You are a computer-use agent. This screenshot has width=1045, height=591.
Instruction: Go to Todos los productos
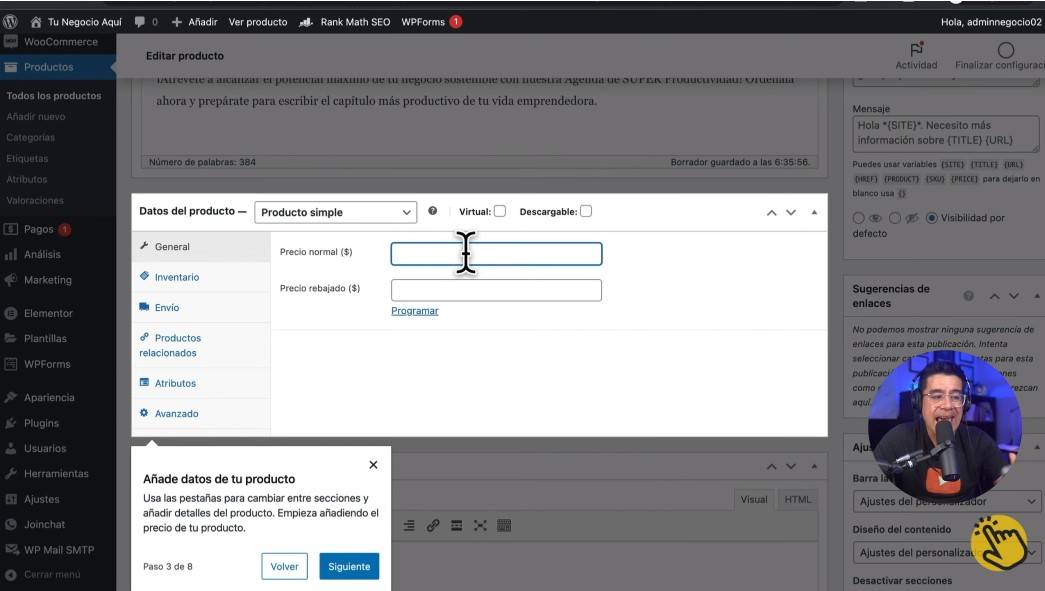tap(54, 96)
